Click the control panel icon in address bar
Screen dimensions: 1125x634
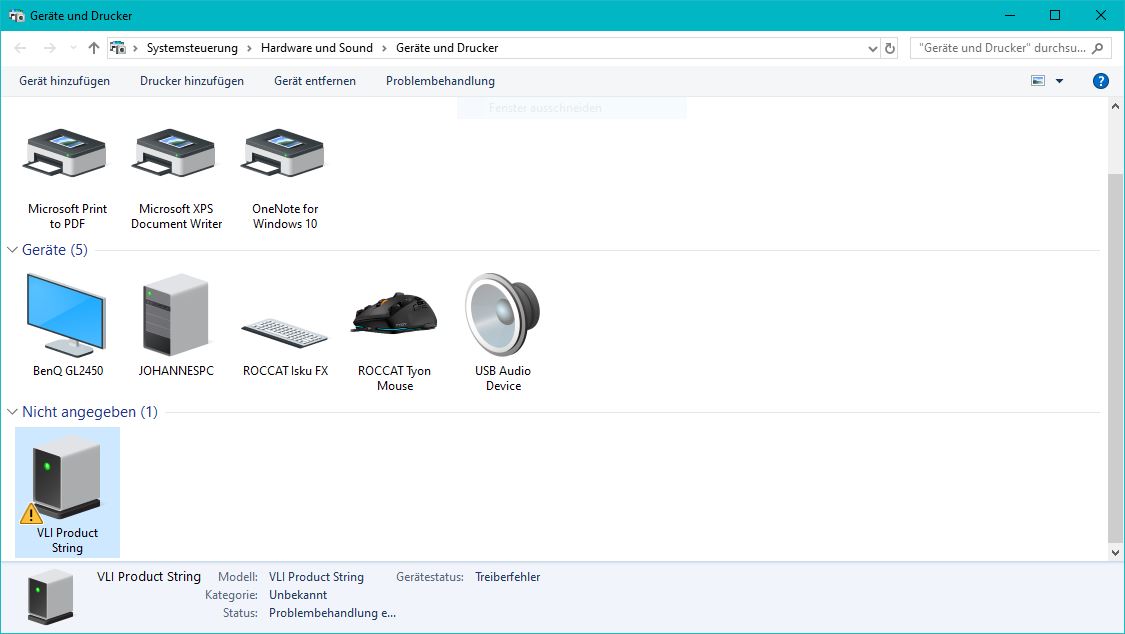click(x=118, y=48)
